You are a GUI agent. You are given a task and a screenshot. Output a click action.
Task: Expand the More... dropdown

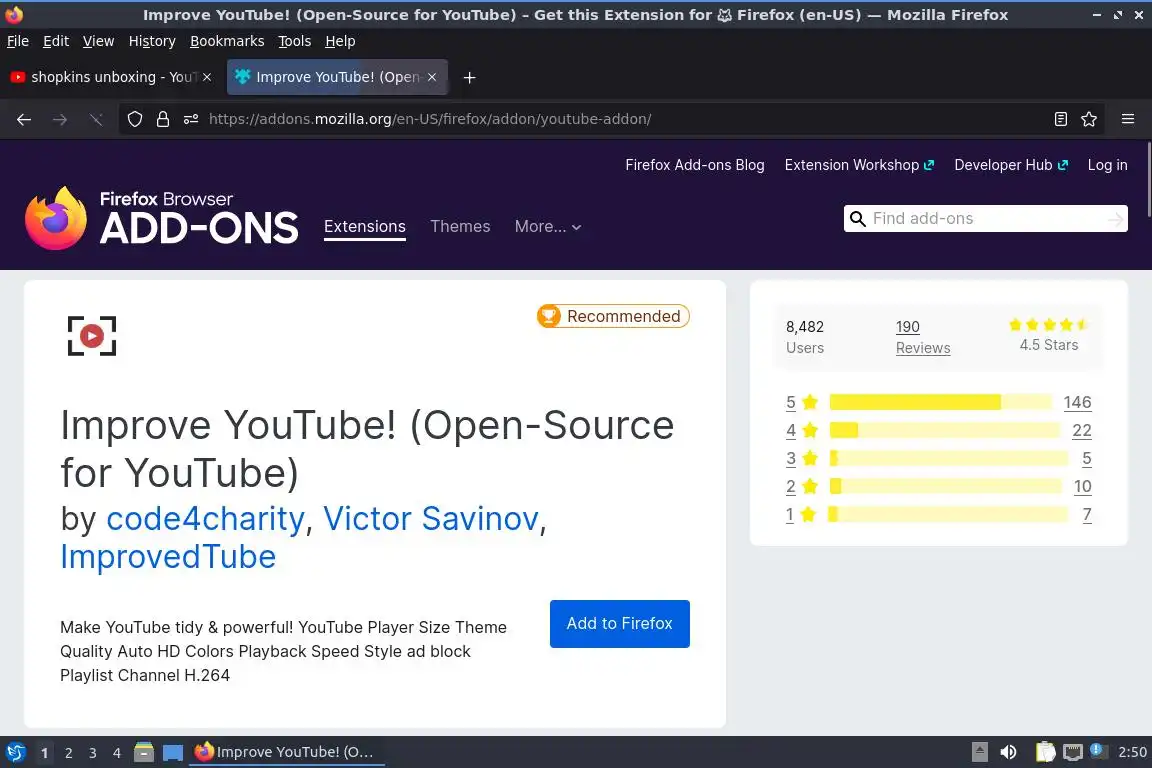[548, 226]
